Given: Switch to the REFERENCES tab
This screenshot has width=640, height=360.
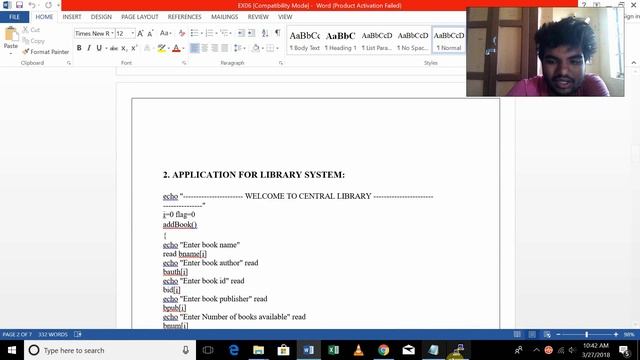Looking at the screenshot, I should pos(184,17).
